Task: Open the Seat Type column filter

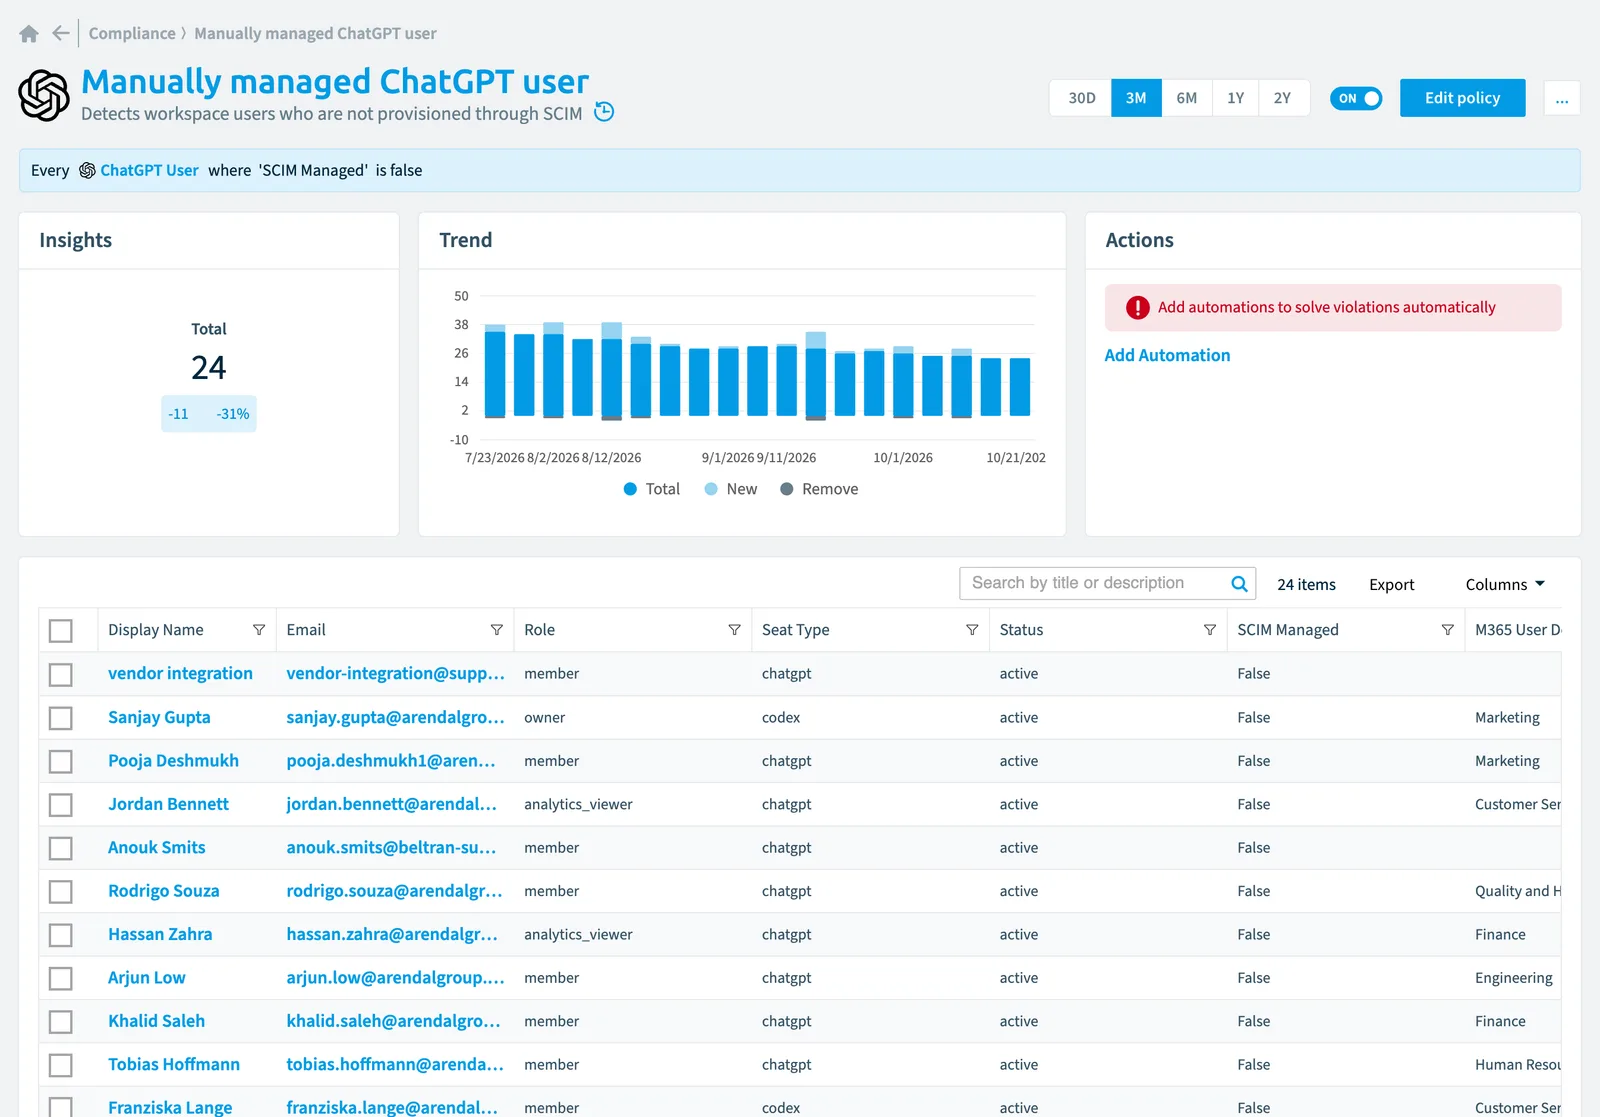Action: click(972, 630)
